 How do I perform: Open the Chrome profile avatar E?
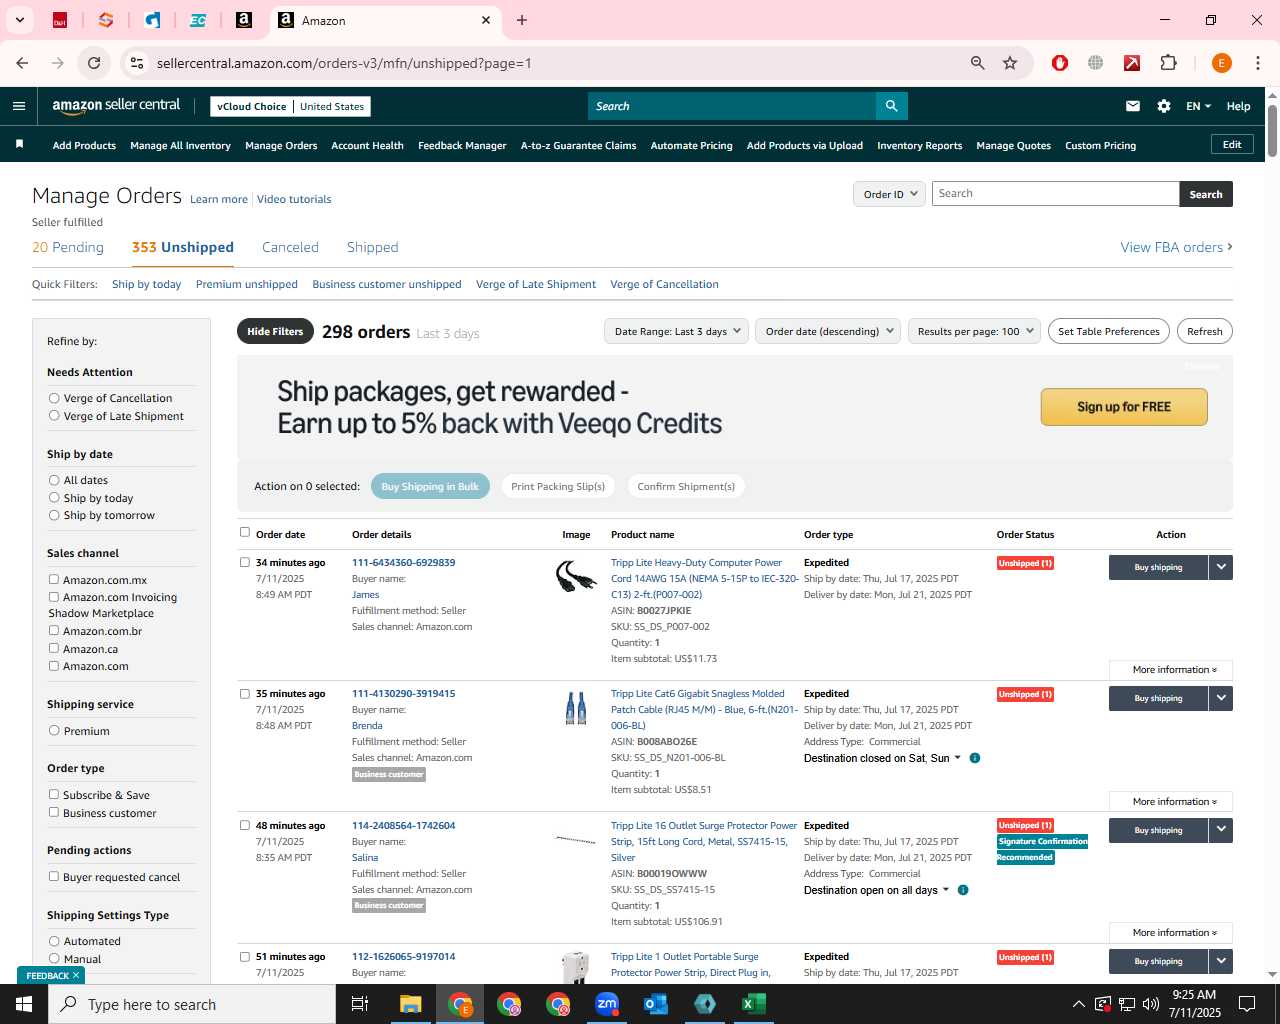(x=1221, y=63)
